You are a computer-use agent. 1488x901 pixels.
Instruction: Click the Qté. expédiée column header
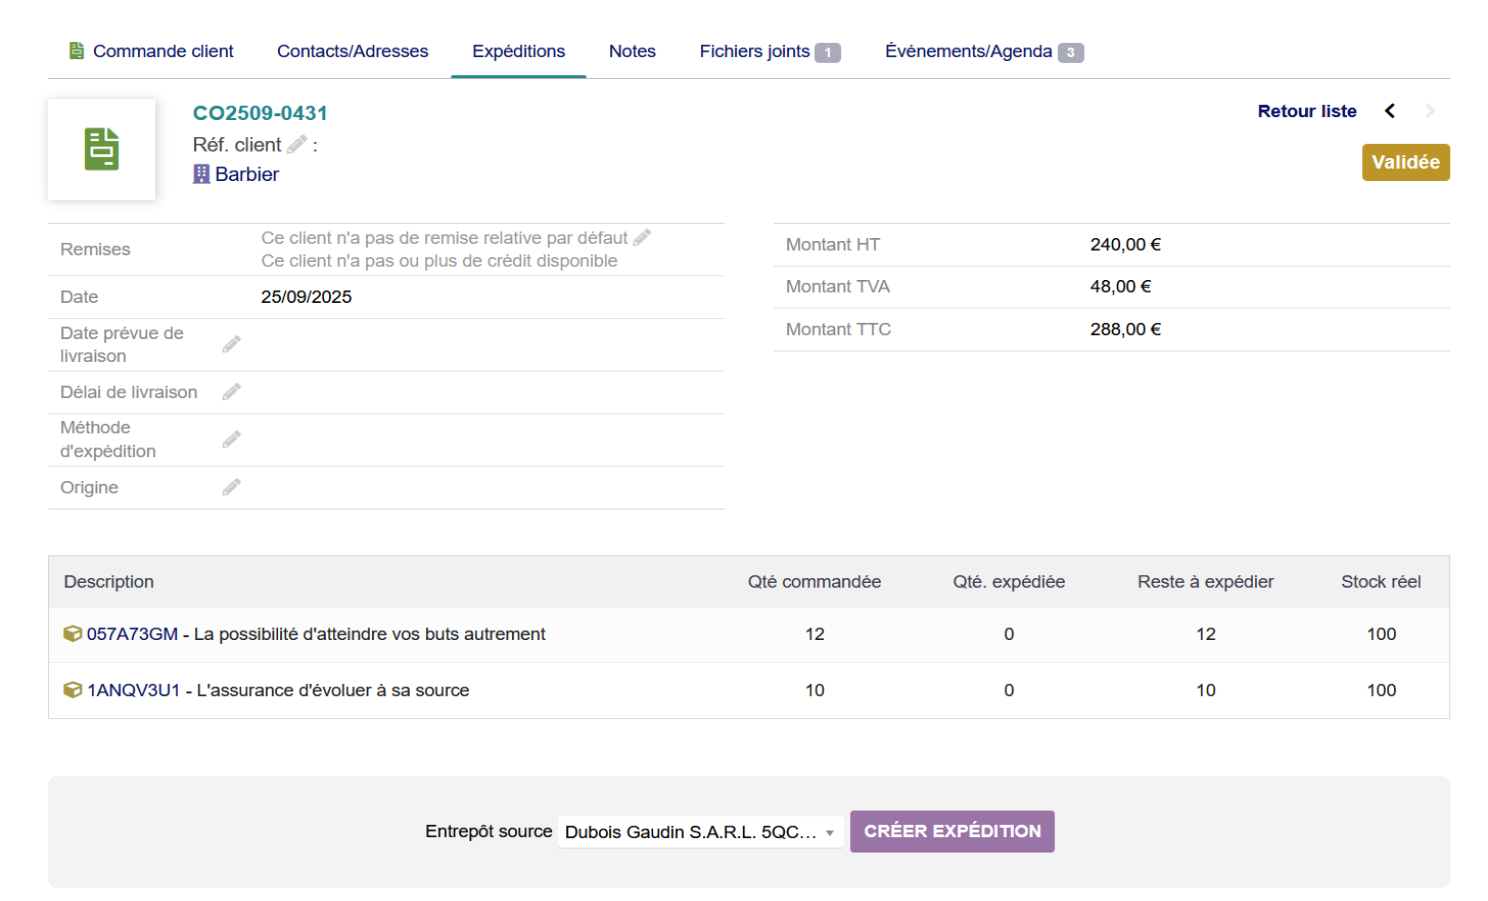[x=1009, y=582]
